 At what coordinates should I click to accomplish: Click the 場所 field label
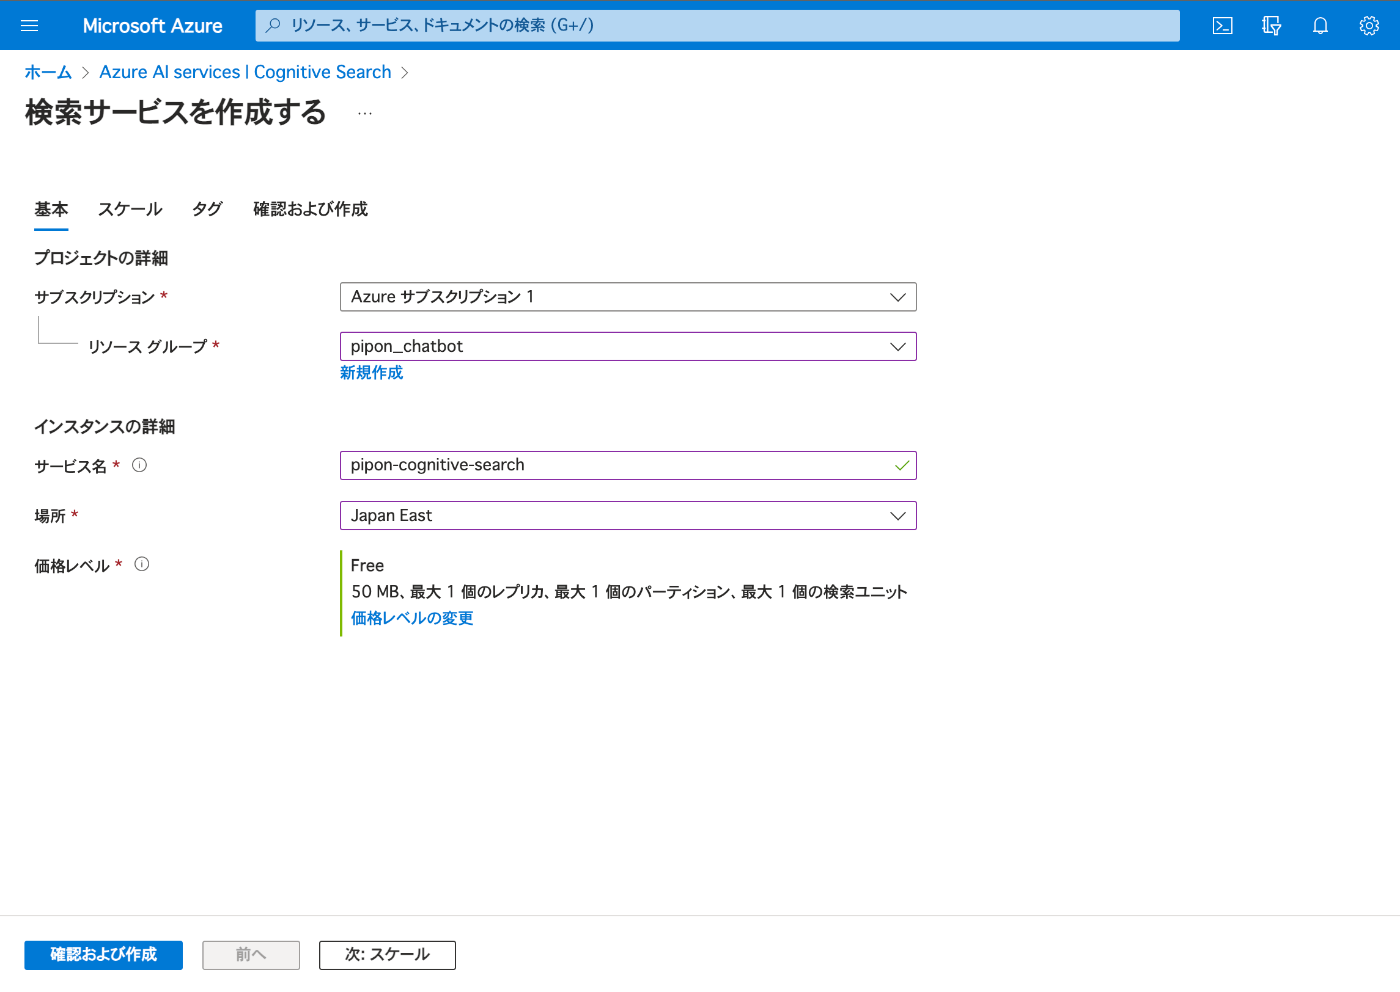click(x=50, y=516)
